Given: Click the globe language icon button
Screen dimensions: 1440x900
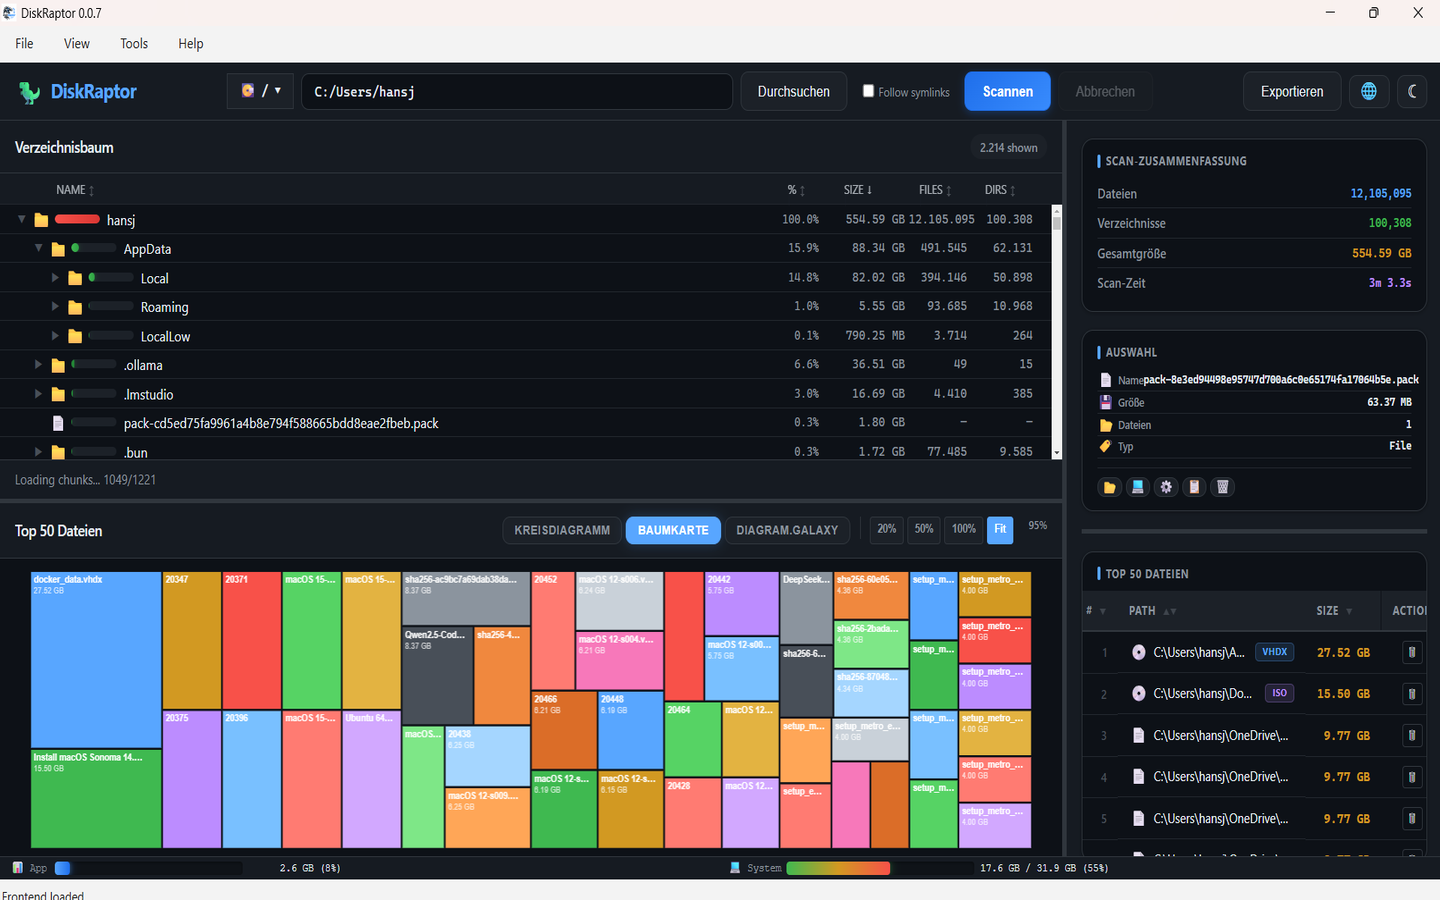Looking at the screenshot, I should coord(1369,91).
